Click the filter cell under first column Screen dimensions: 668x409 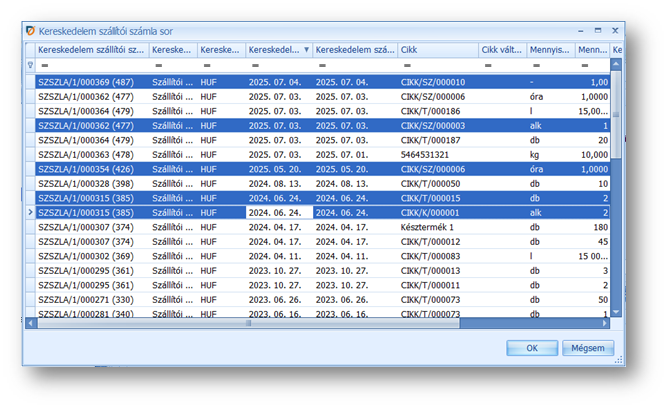pos(92,65)
